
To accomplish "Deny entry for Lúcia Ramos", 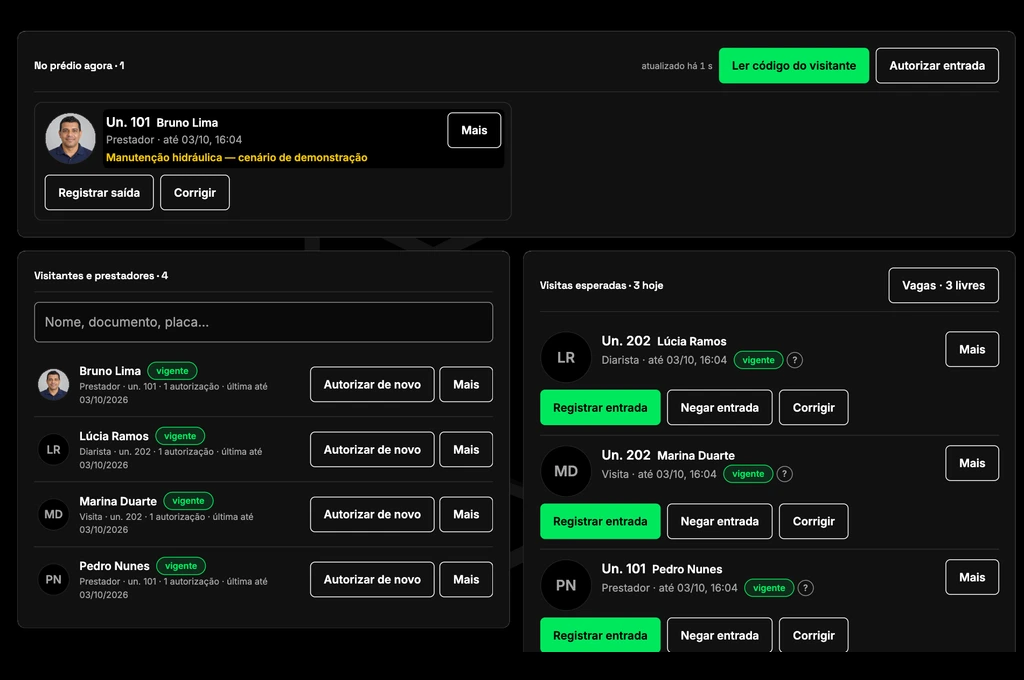I will [719, 408].
